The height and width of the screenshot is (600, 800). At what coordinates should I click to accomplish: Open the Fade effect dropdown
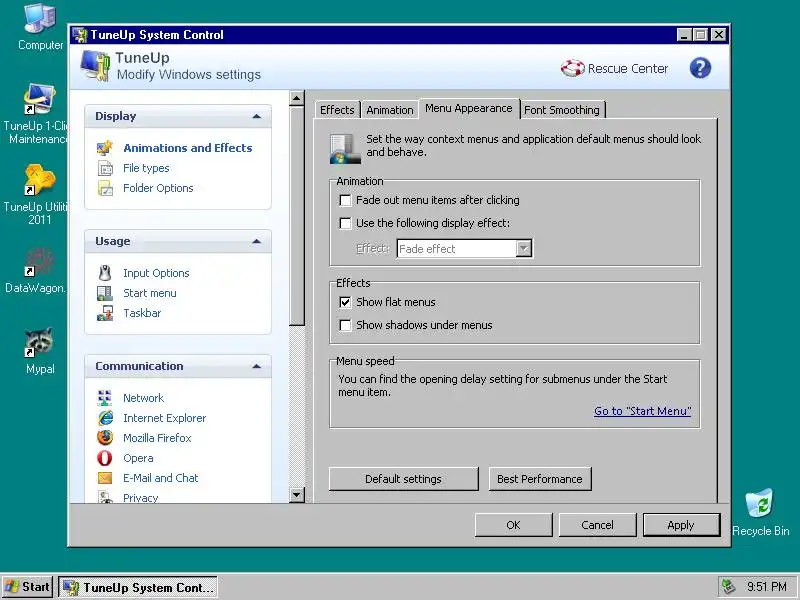[524, 249]
